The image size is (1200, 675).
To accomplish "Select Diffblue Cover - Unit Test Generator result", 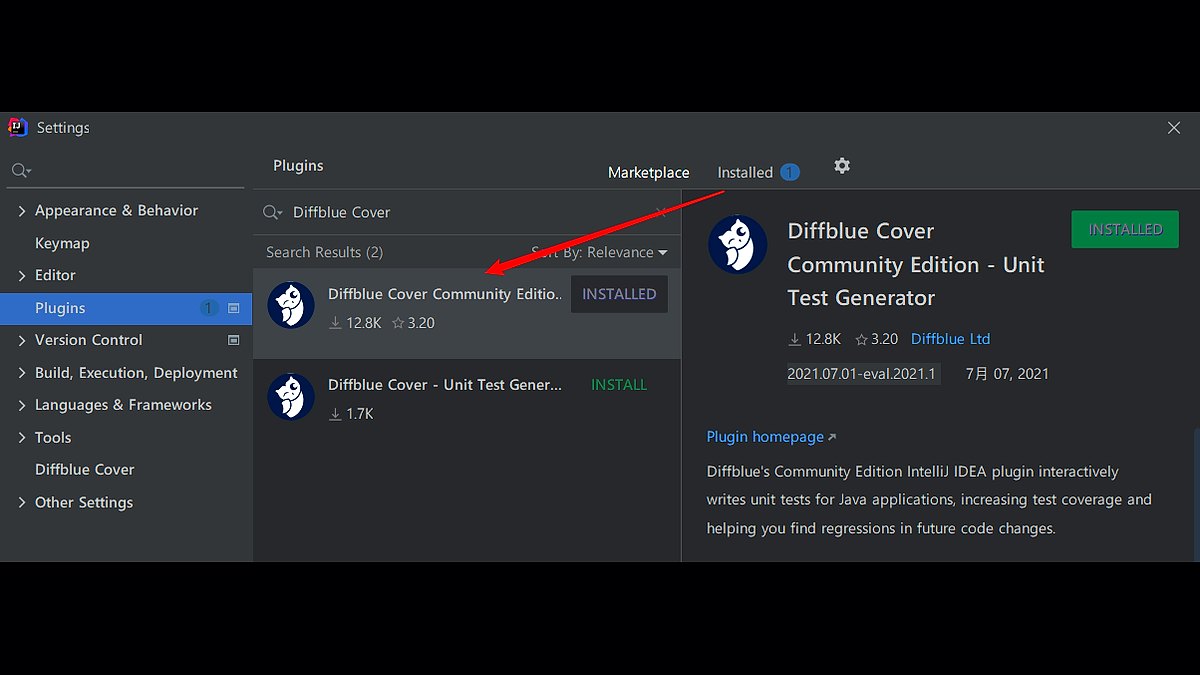I will [467, 404].
